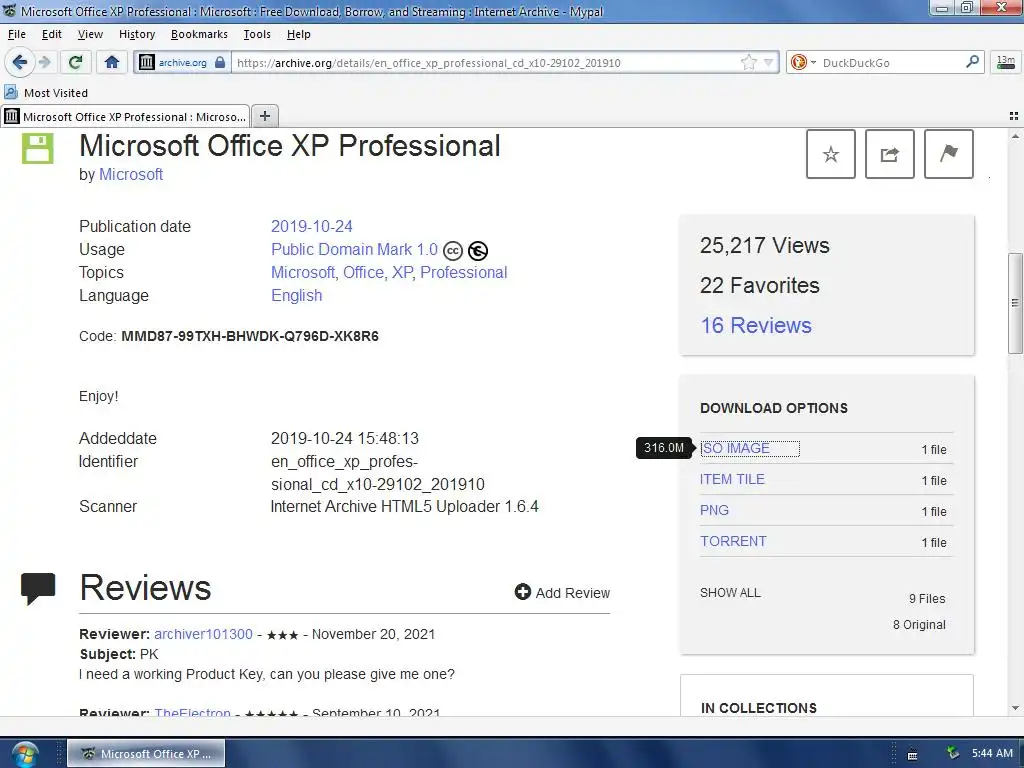Download the ITEM TILE file
This screenshot has width=1024, height=768.
click(x=732, y=479)
